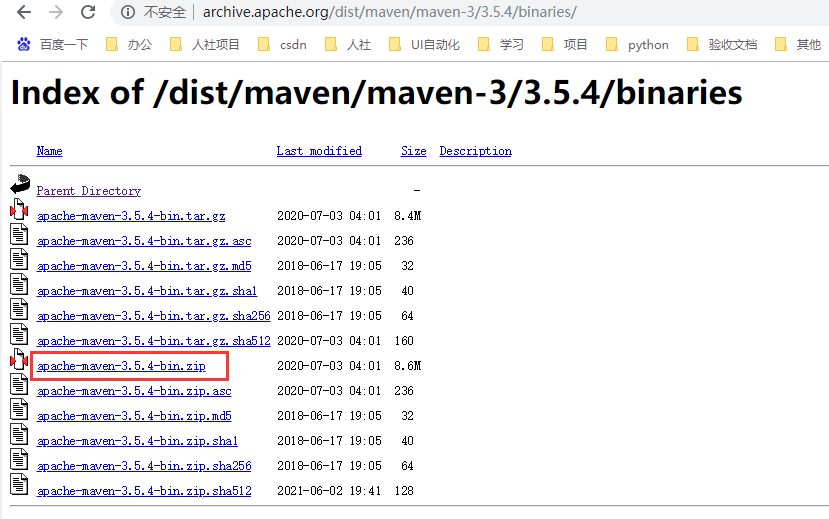Click the archive icon beside bin.tar.gz
The image size is (829, 519).
tap(19, 209)
